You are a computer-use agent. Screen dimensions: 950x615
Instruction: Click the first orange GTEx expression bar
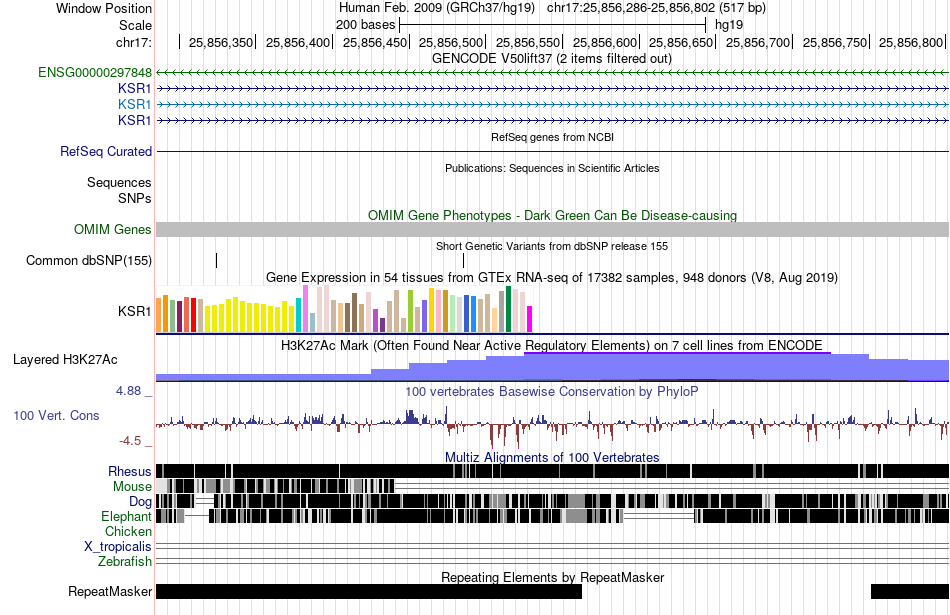pos(159,315)
